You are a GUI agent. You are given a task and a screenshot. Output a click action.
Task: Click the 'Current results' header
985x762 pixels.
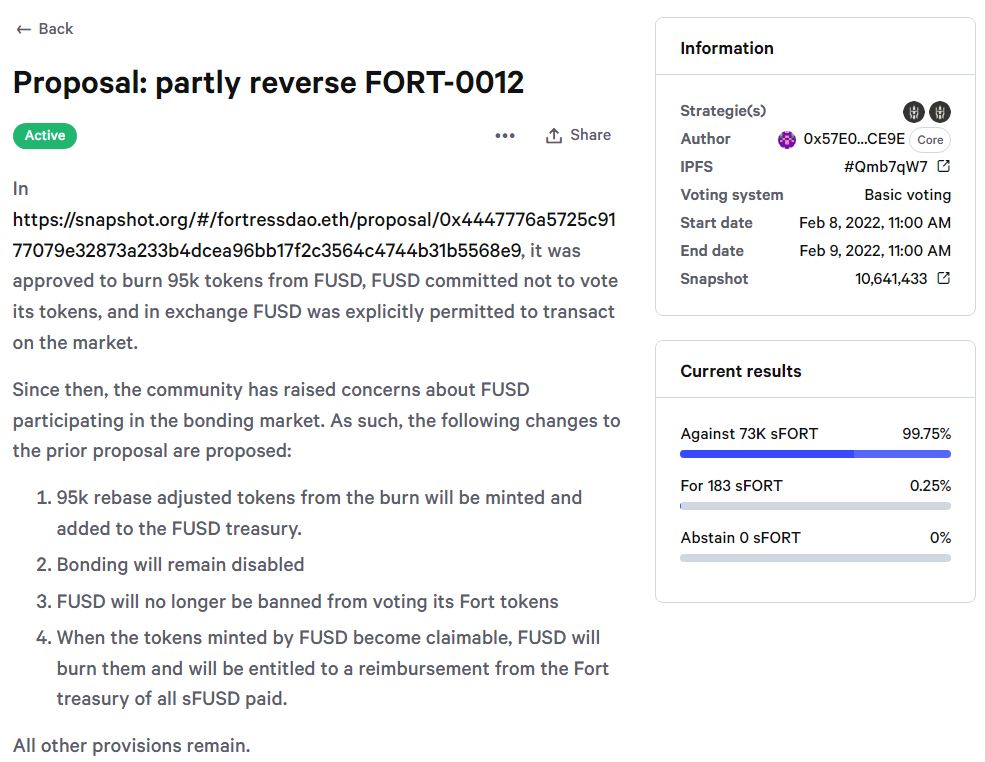741,371
